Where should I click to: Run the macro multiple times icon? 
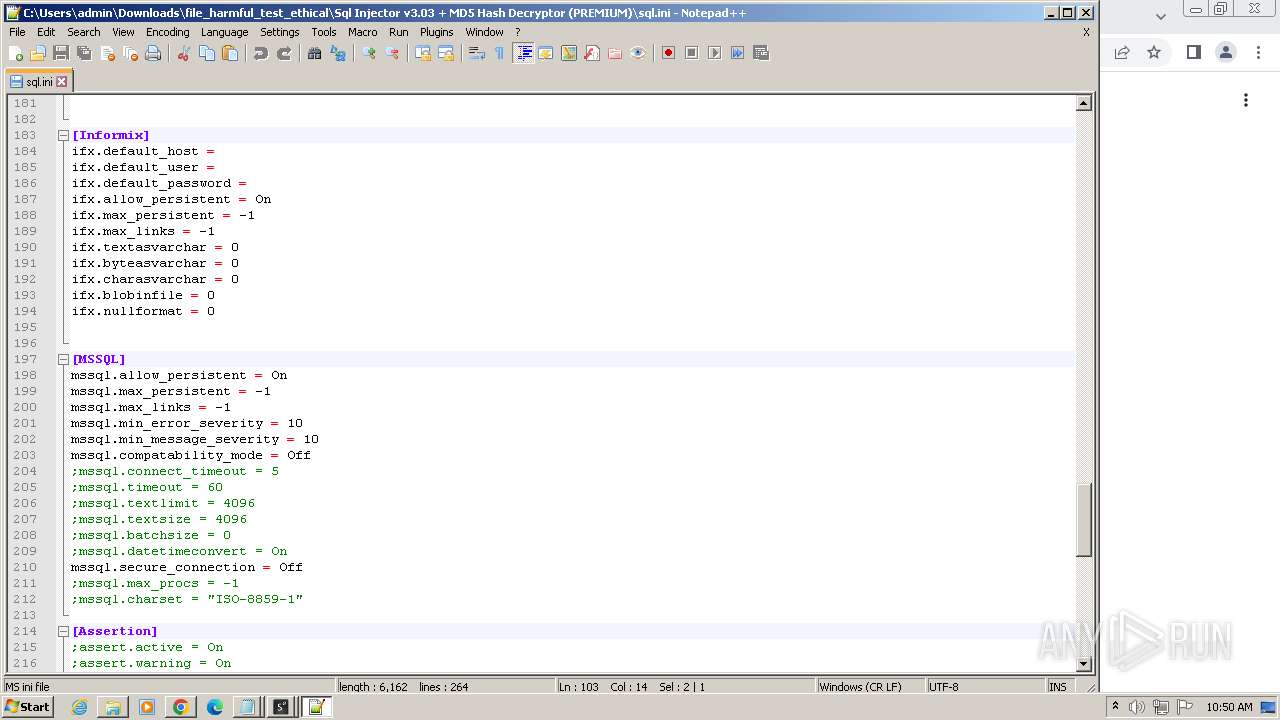click(738, 53)
